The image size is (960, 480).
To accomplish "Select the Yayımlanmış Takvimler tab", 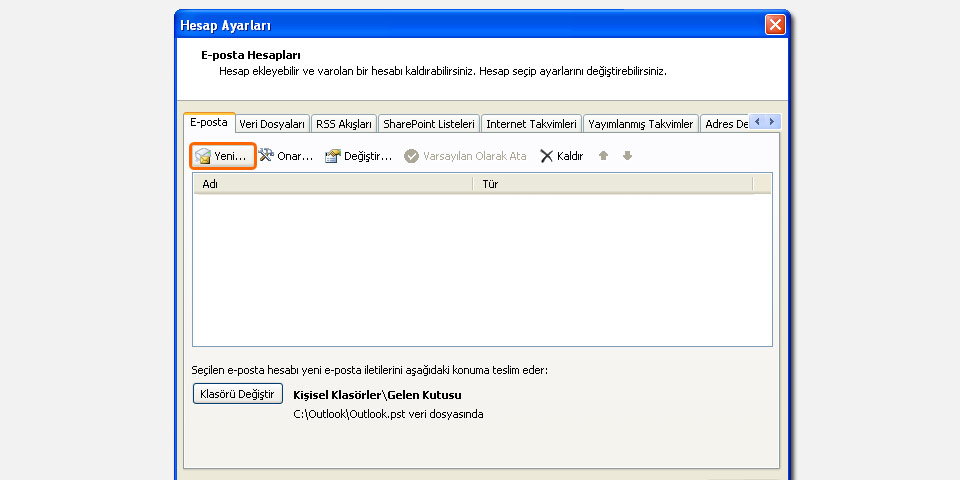I will [640, 124].
